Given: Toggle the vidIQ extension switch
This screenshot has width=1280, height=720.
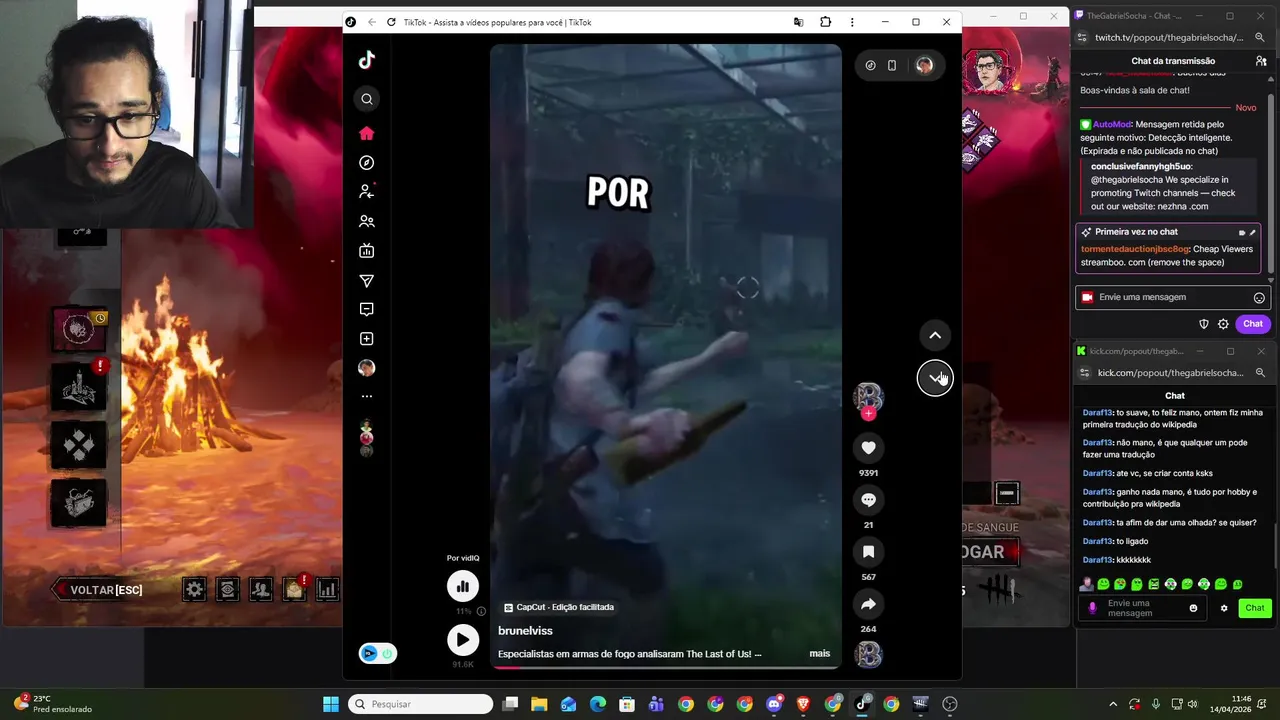Looking at the screenshot, I should [377, 653].
